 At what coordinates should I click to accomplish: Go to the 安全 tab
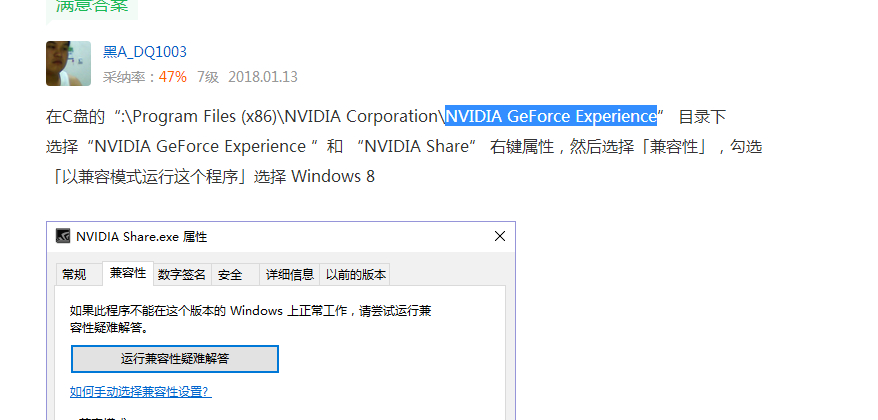230,275
